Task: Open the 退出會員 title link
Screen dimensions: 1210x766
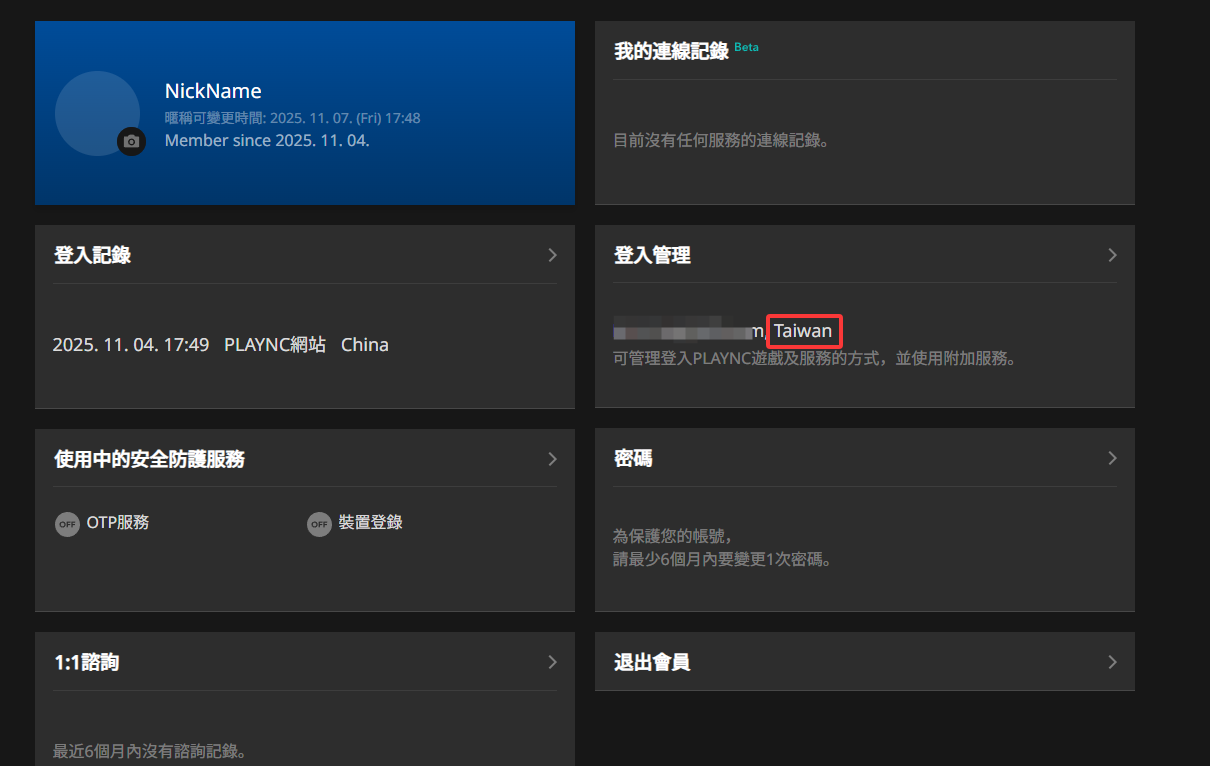Action: click(652, 662)
